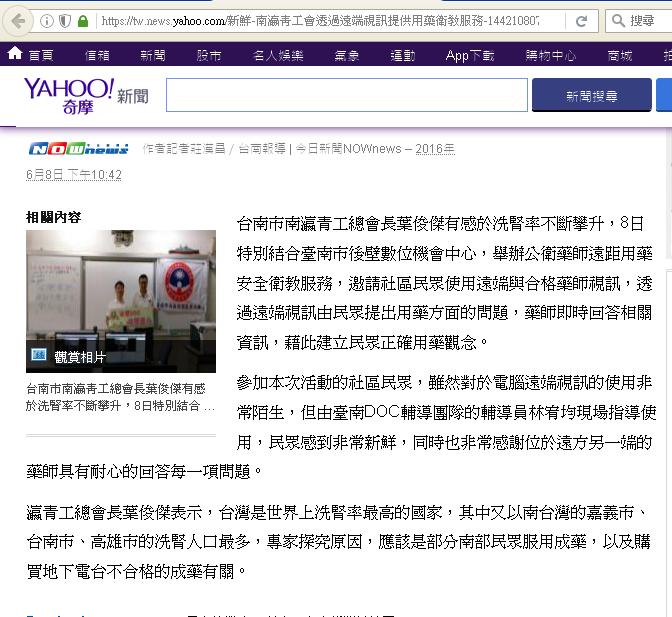Click the green padlock security icon

pos(83,21)
